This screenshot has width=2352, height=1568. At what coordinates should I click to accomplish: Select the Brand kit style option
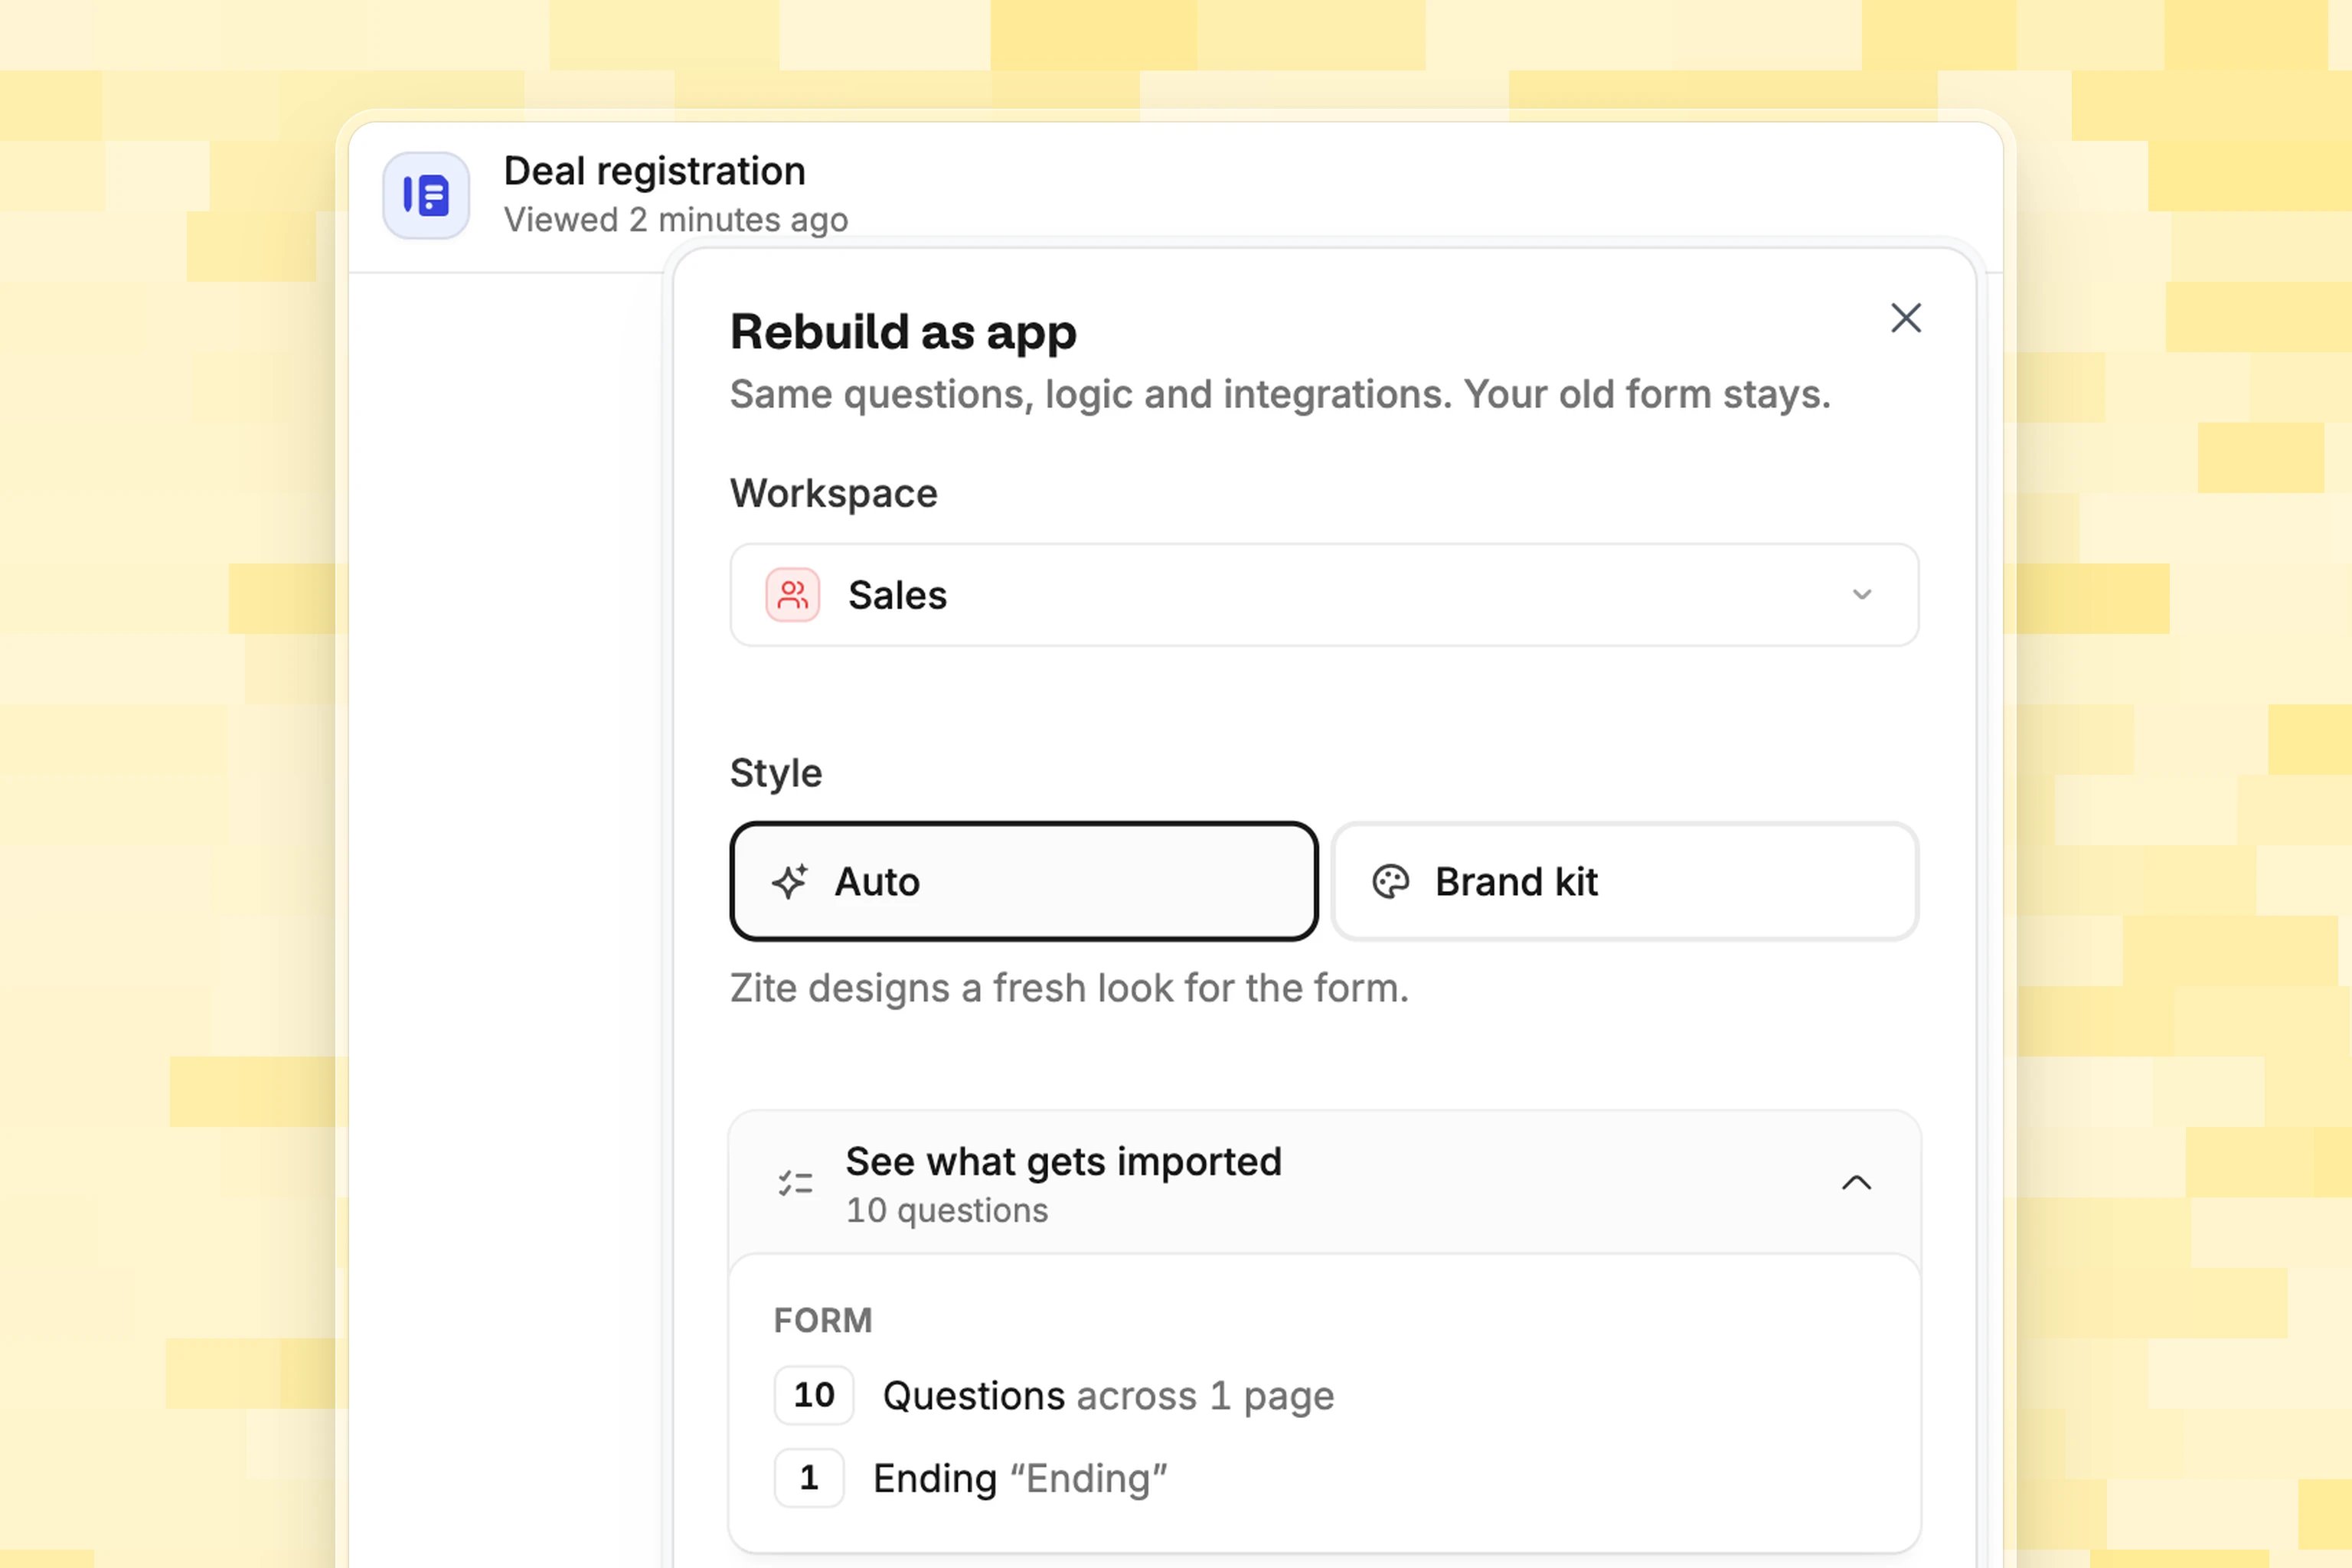pos(1625,881)
